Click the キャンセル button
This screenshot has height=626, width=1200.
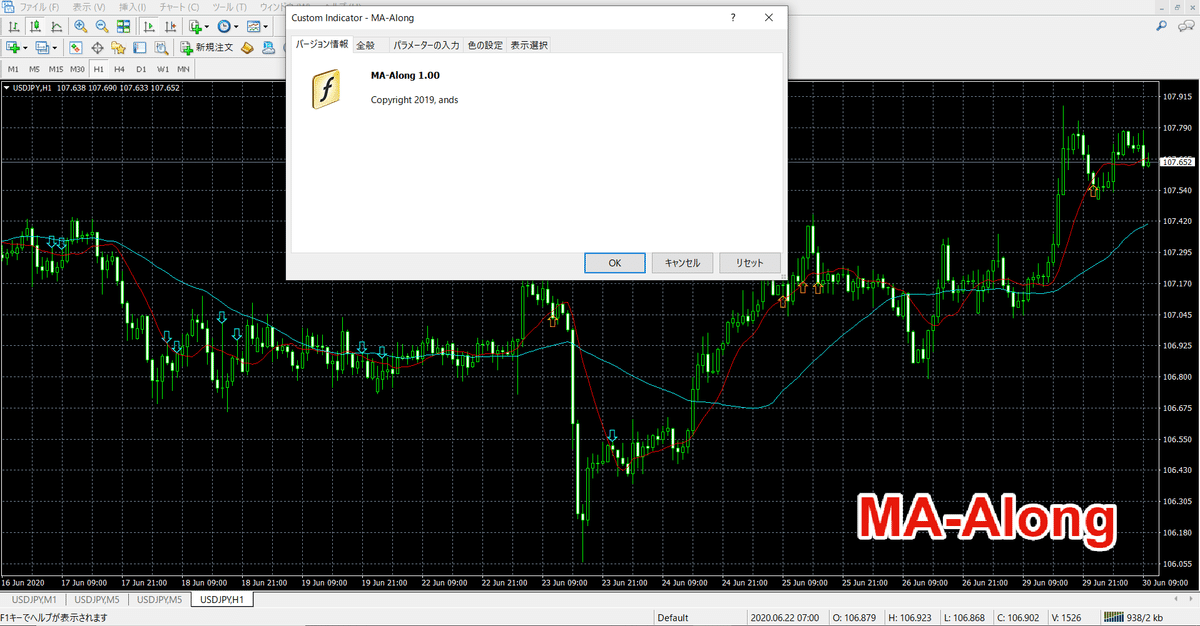point(682,263)
